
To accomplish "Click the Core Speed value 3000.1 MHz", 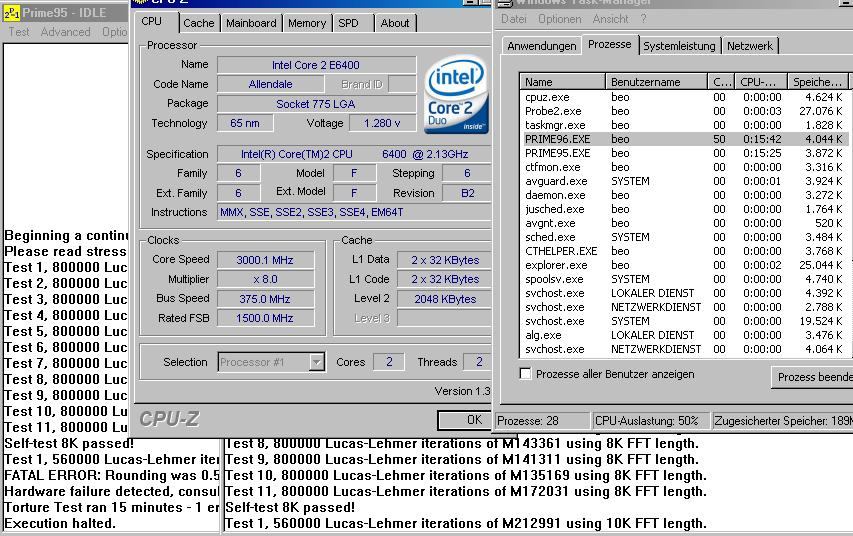I will point(265,260).
